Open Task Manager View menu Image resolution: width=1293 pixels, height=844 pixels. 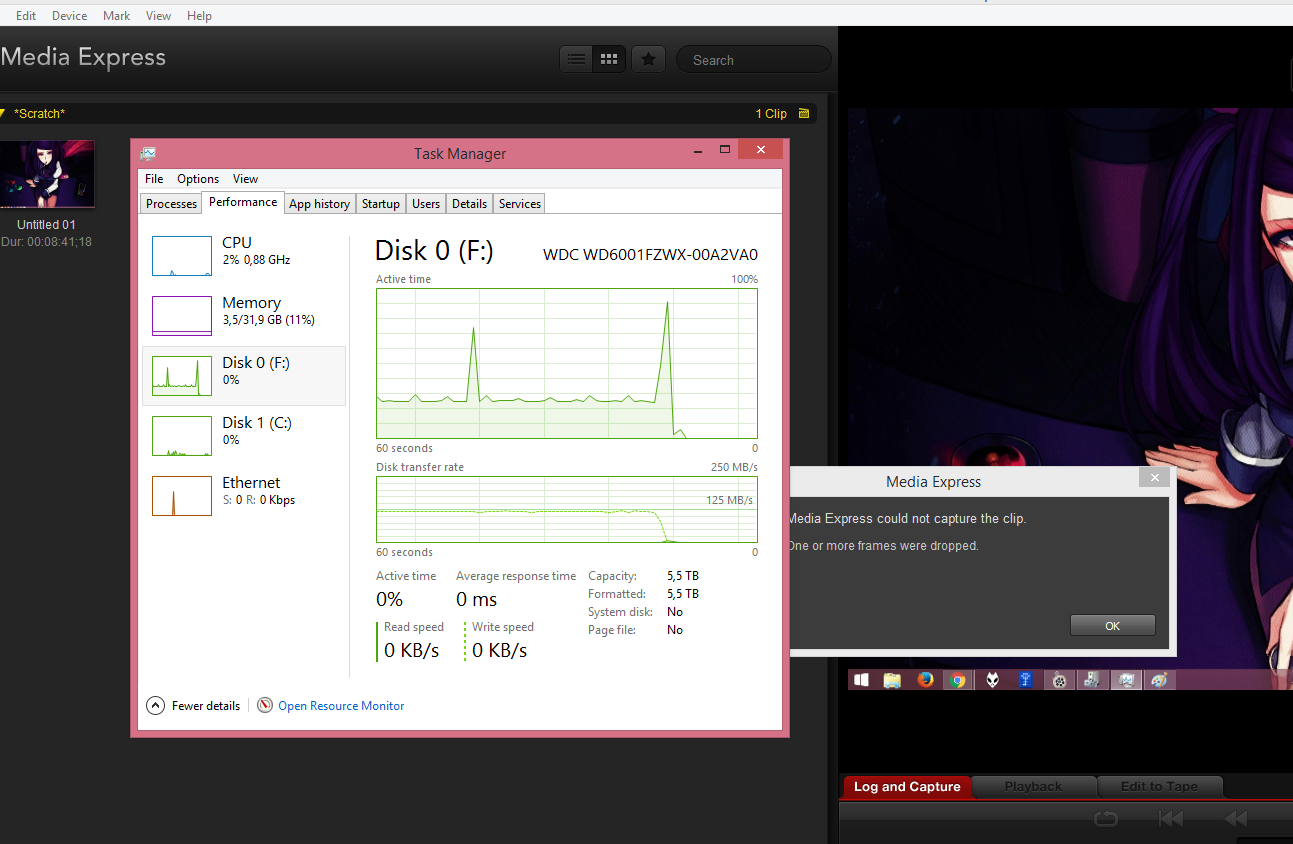[245, 179]
